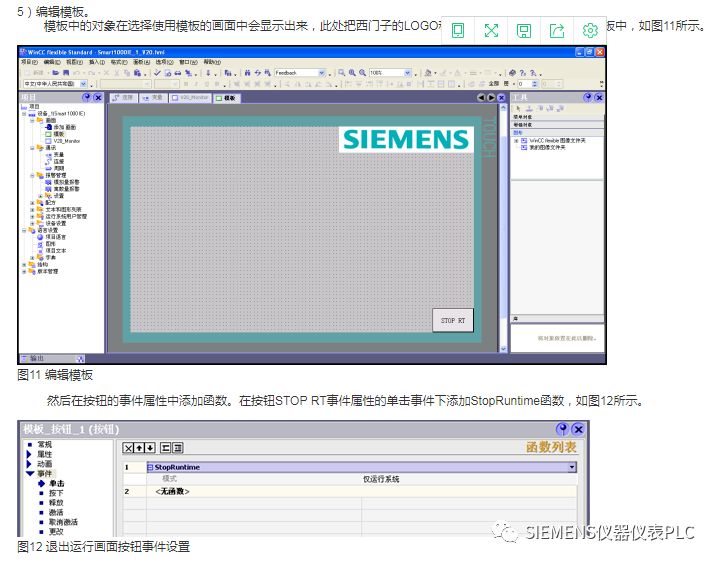Click the portrait reading mode icon in overlay bar
This screenshot has width=717, height=563.
pos(458,31)
